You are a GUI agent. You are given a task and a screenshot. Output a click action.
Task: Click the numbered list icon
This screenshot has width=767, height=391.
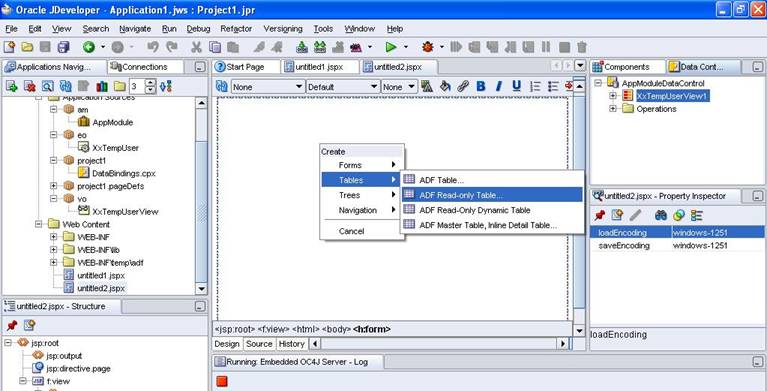point(536,87)
